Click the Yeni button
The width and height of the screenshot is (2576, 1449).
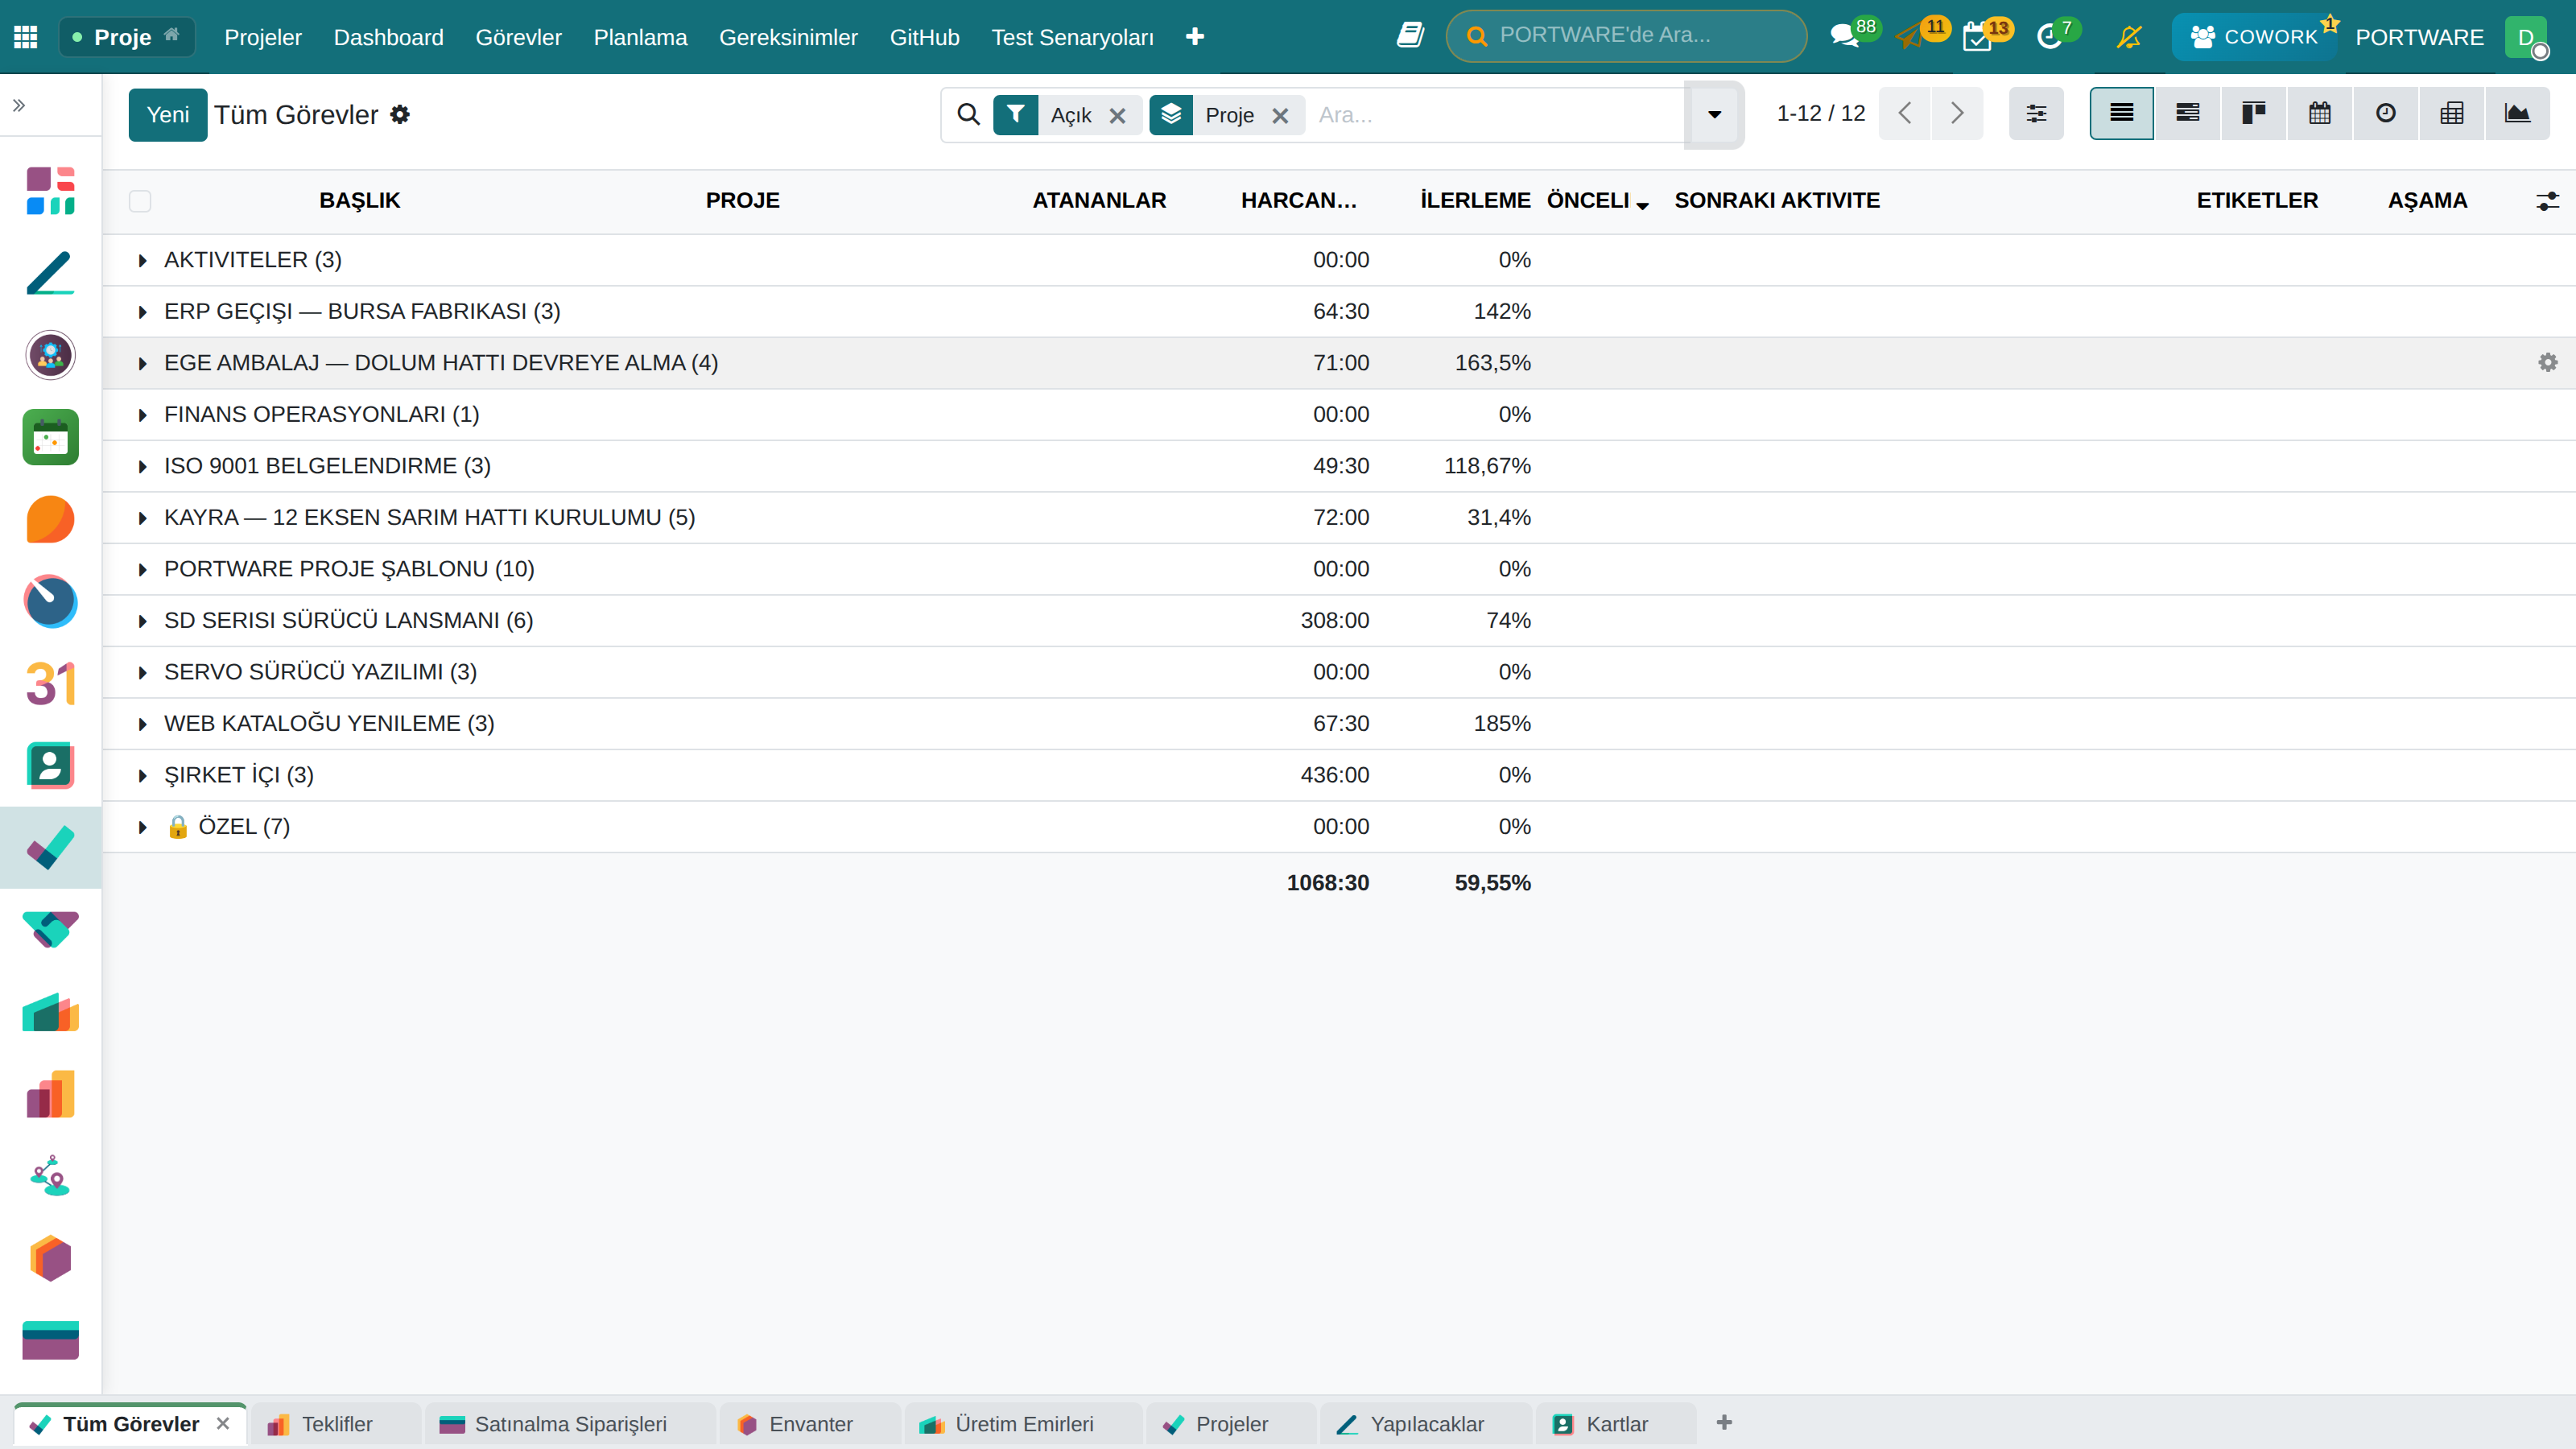click(x=167, y=115)
